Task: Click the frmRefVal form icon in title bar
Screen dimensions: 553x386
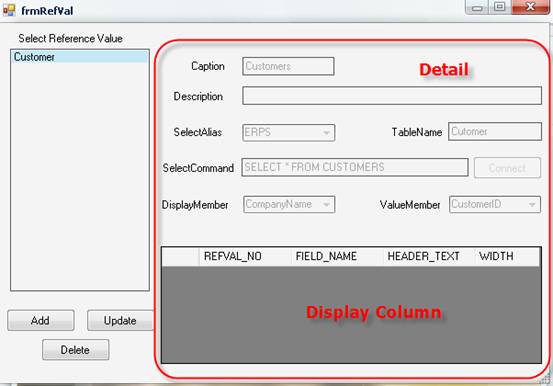Action: click(x=9, y=11)
